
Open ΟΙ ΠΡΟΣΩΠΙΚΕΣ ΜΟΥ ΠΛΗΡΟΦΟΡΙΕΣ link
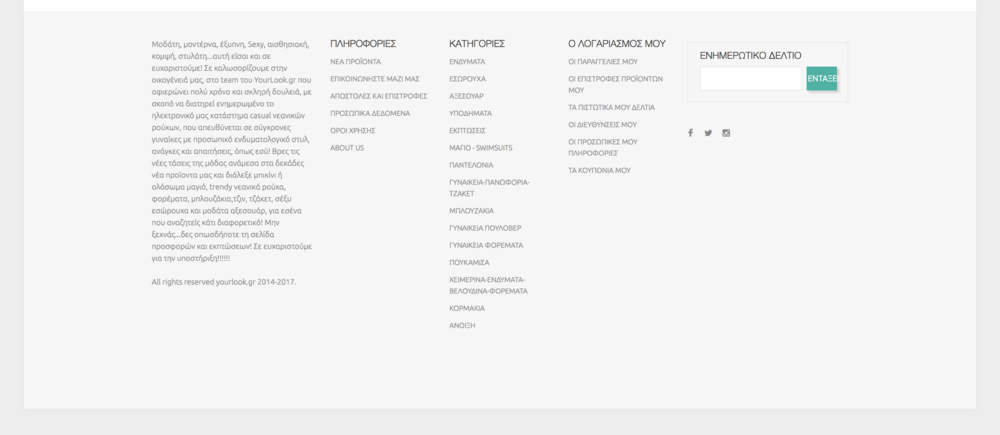point(603,148)
